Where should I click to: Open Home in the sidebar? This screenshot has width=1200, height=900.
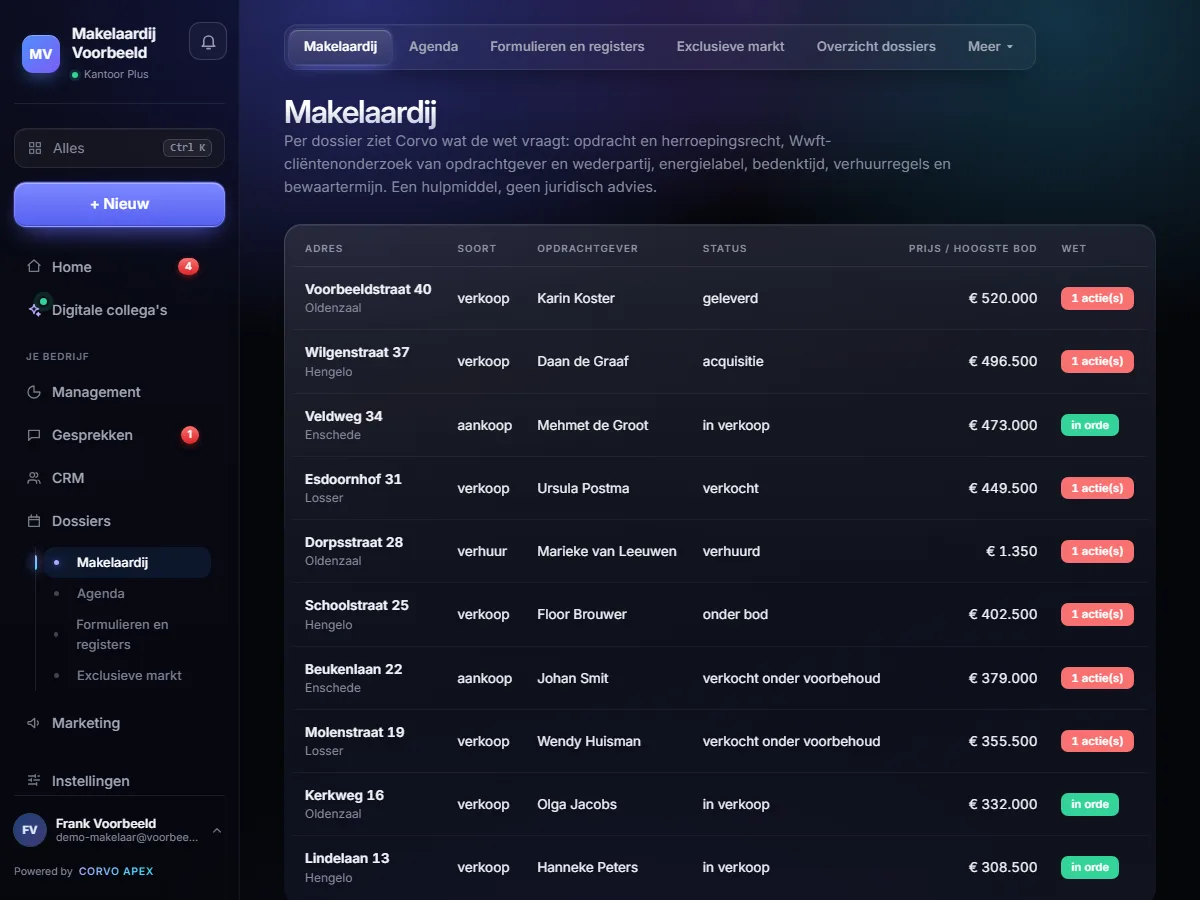click(x=119, y=267)
